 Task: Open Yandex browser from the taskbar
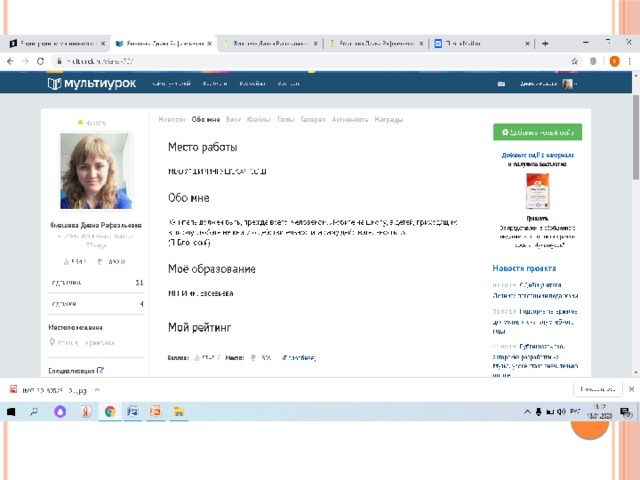click(85, 412)
